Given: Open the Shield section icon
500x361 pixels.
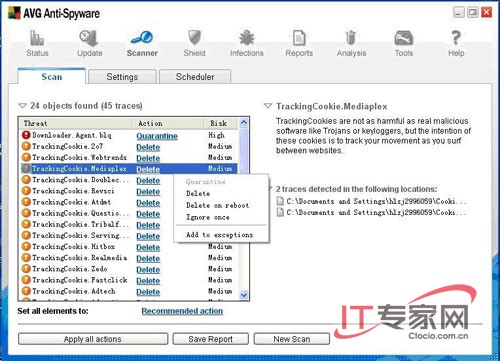Looking at the screenshot, I should click(194, 38).
